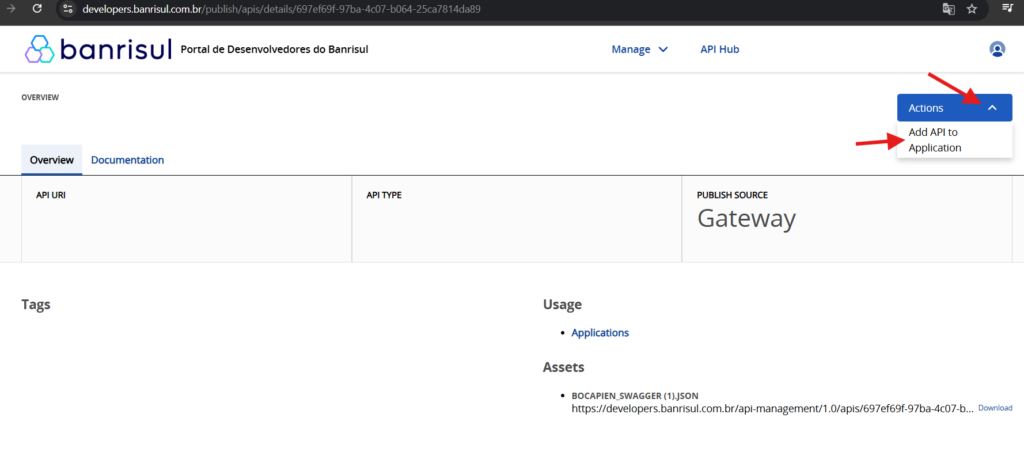Open the Applications usage link
Image resolution: width=1024 pixels, height=456 pixels.
pos(600,333)
